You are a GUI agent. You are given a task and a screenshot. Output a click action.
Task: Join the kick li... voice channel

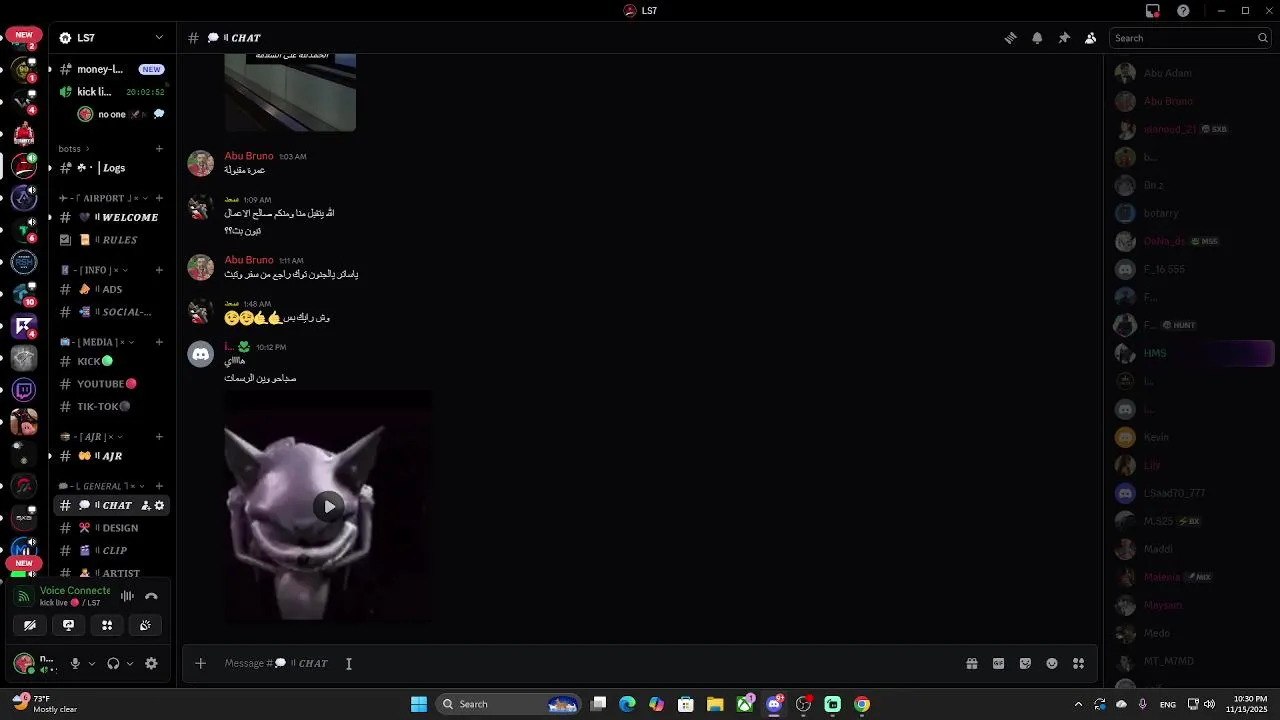(x=110, y=92)
